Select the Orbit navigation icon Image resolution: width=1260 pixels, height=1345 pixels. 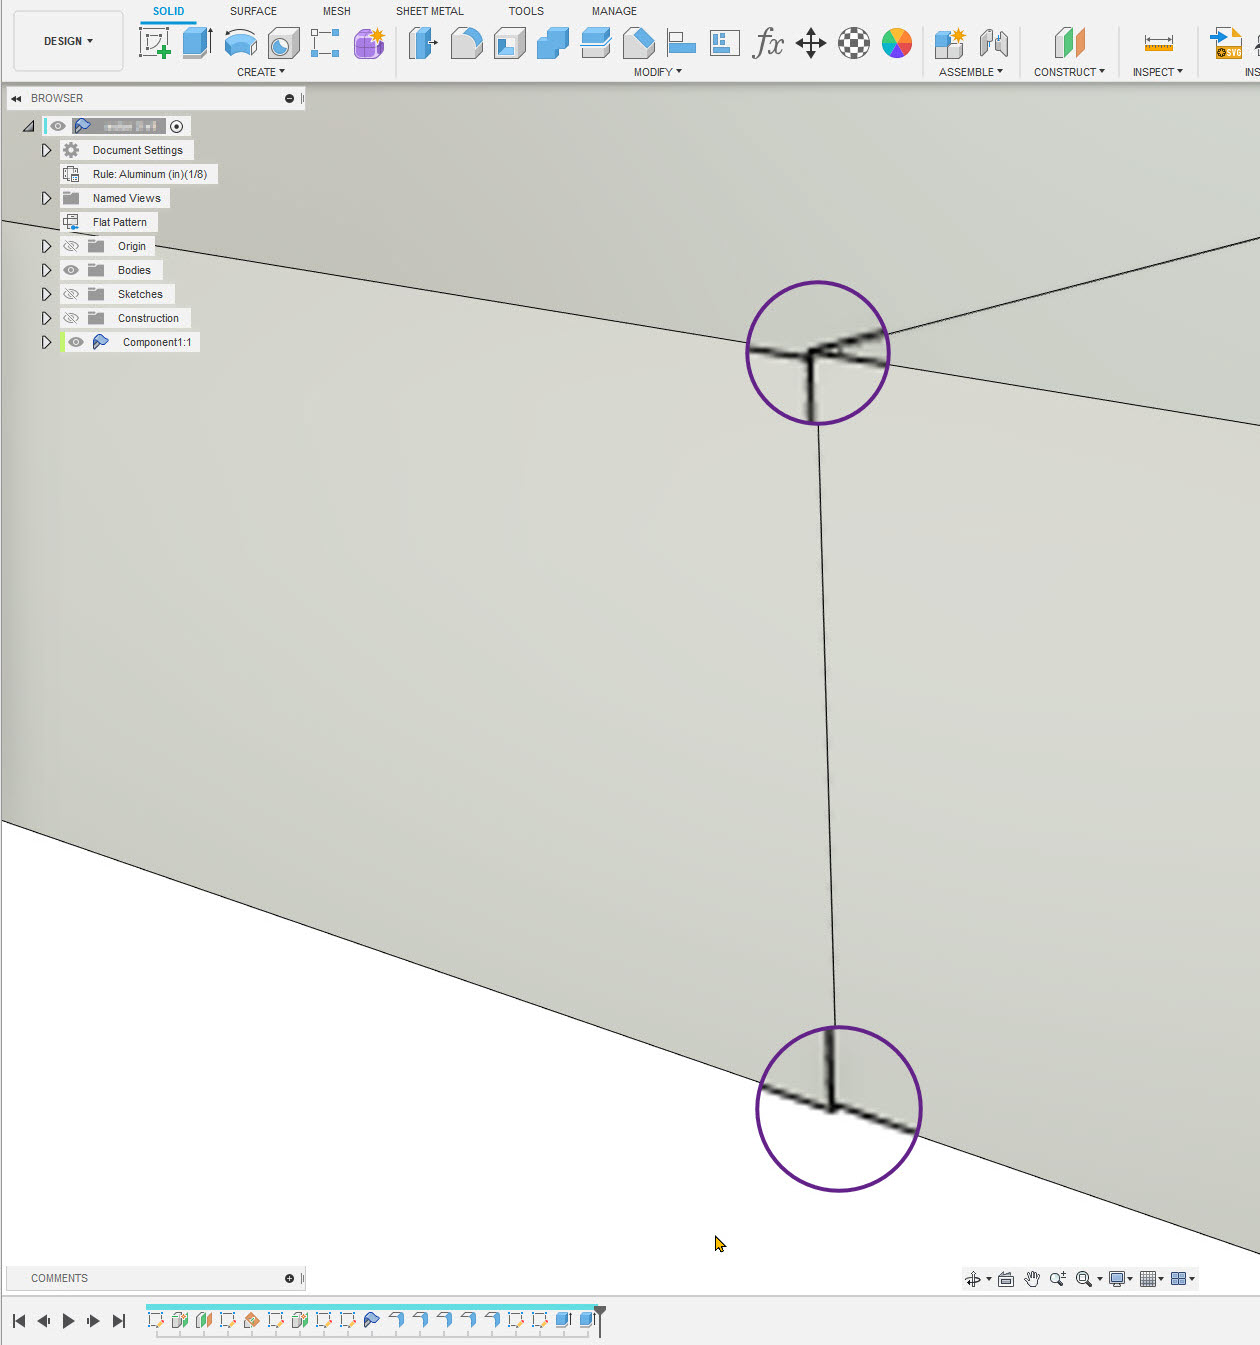(975, 1278)
